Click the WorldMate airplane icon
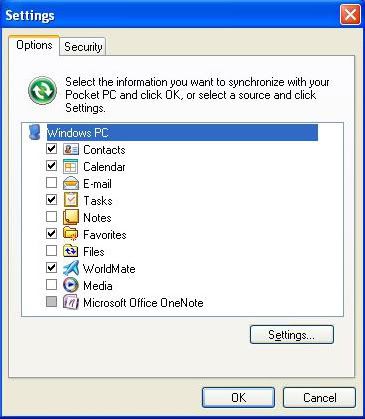This screenshot has height=419, width=365. pyautogui.click(x=71, y=268)
